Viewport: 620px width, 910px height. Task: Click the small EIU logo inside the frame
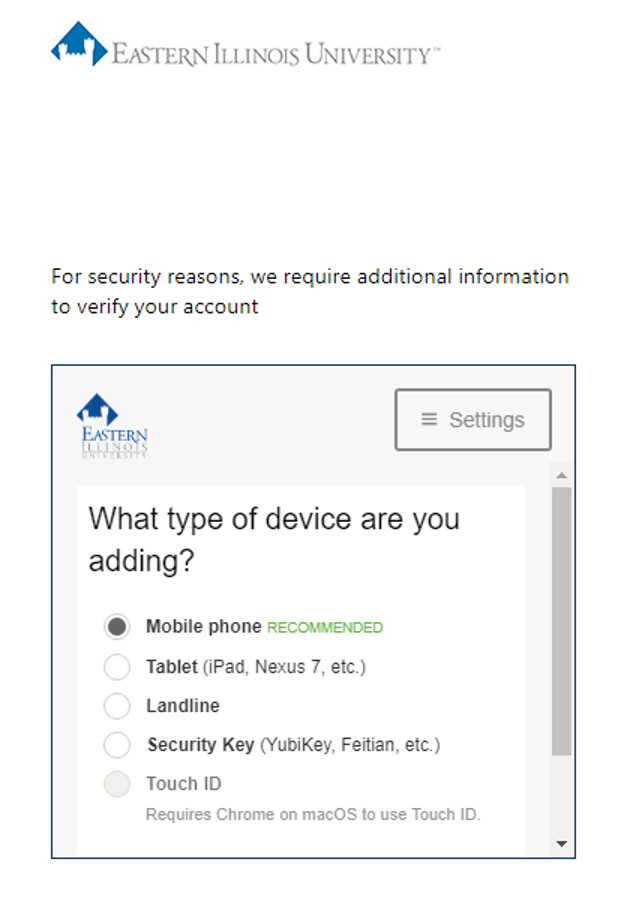pos(112,425)
